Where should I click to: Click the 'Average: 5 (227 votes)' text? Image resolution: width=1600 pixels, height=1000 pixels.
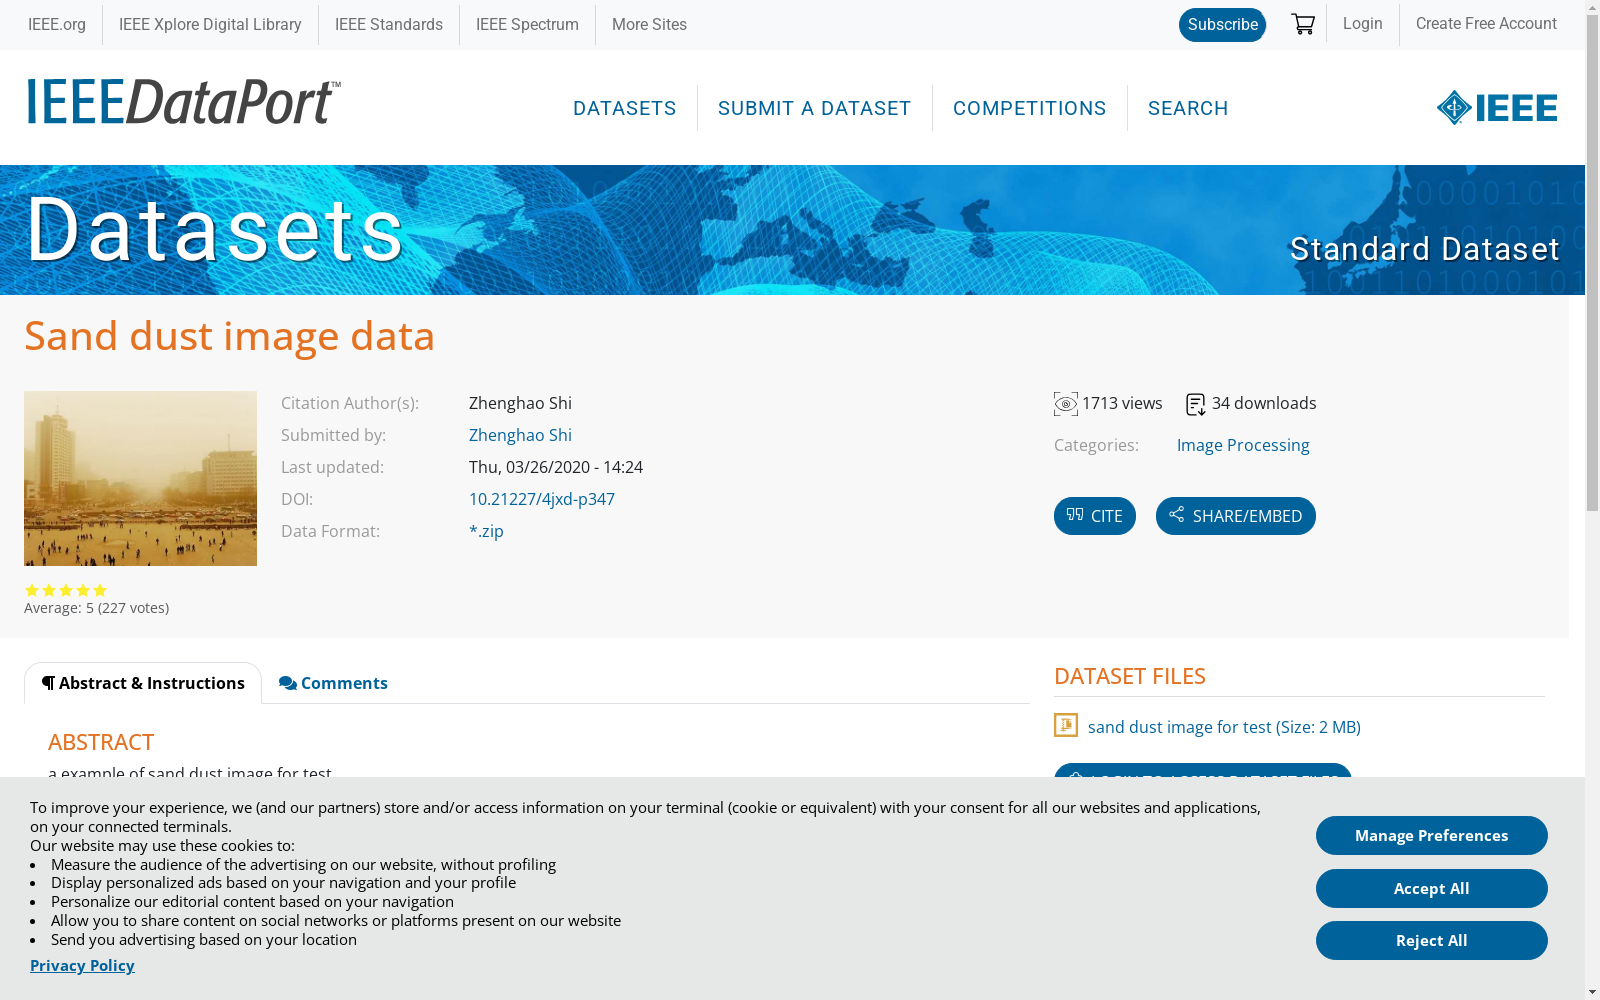tap(97, 608)
